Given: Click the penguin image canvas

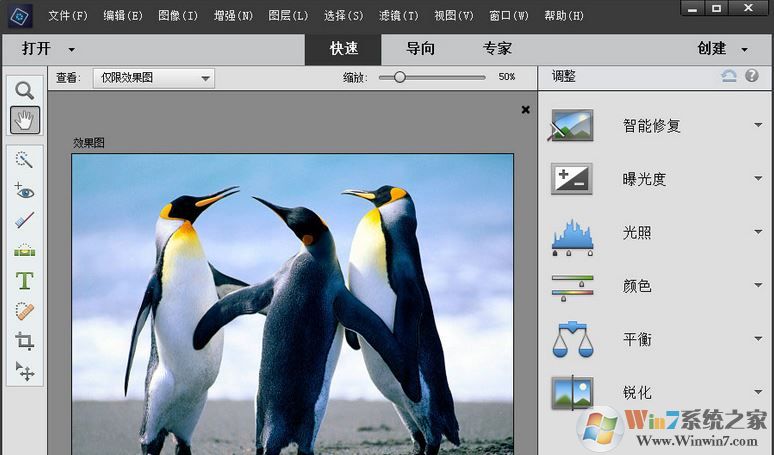Looking at the screenshot, I should (x=292, y=304).
